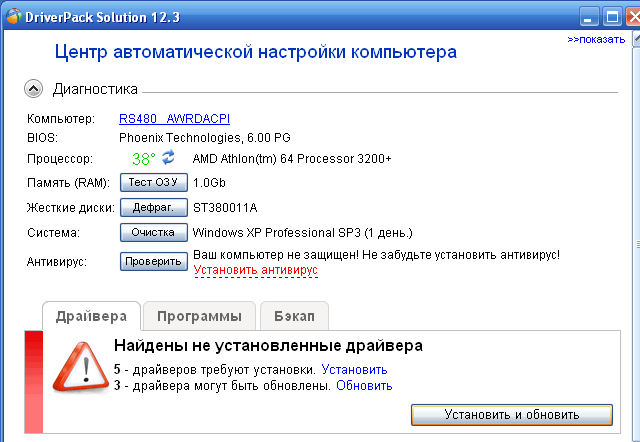Click the Найдены не установленные драйвера heading

click(268, 346)
